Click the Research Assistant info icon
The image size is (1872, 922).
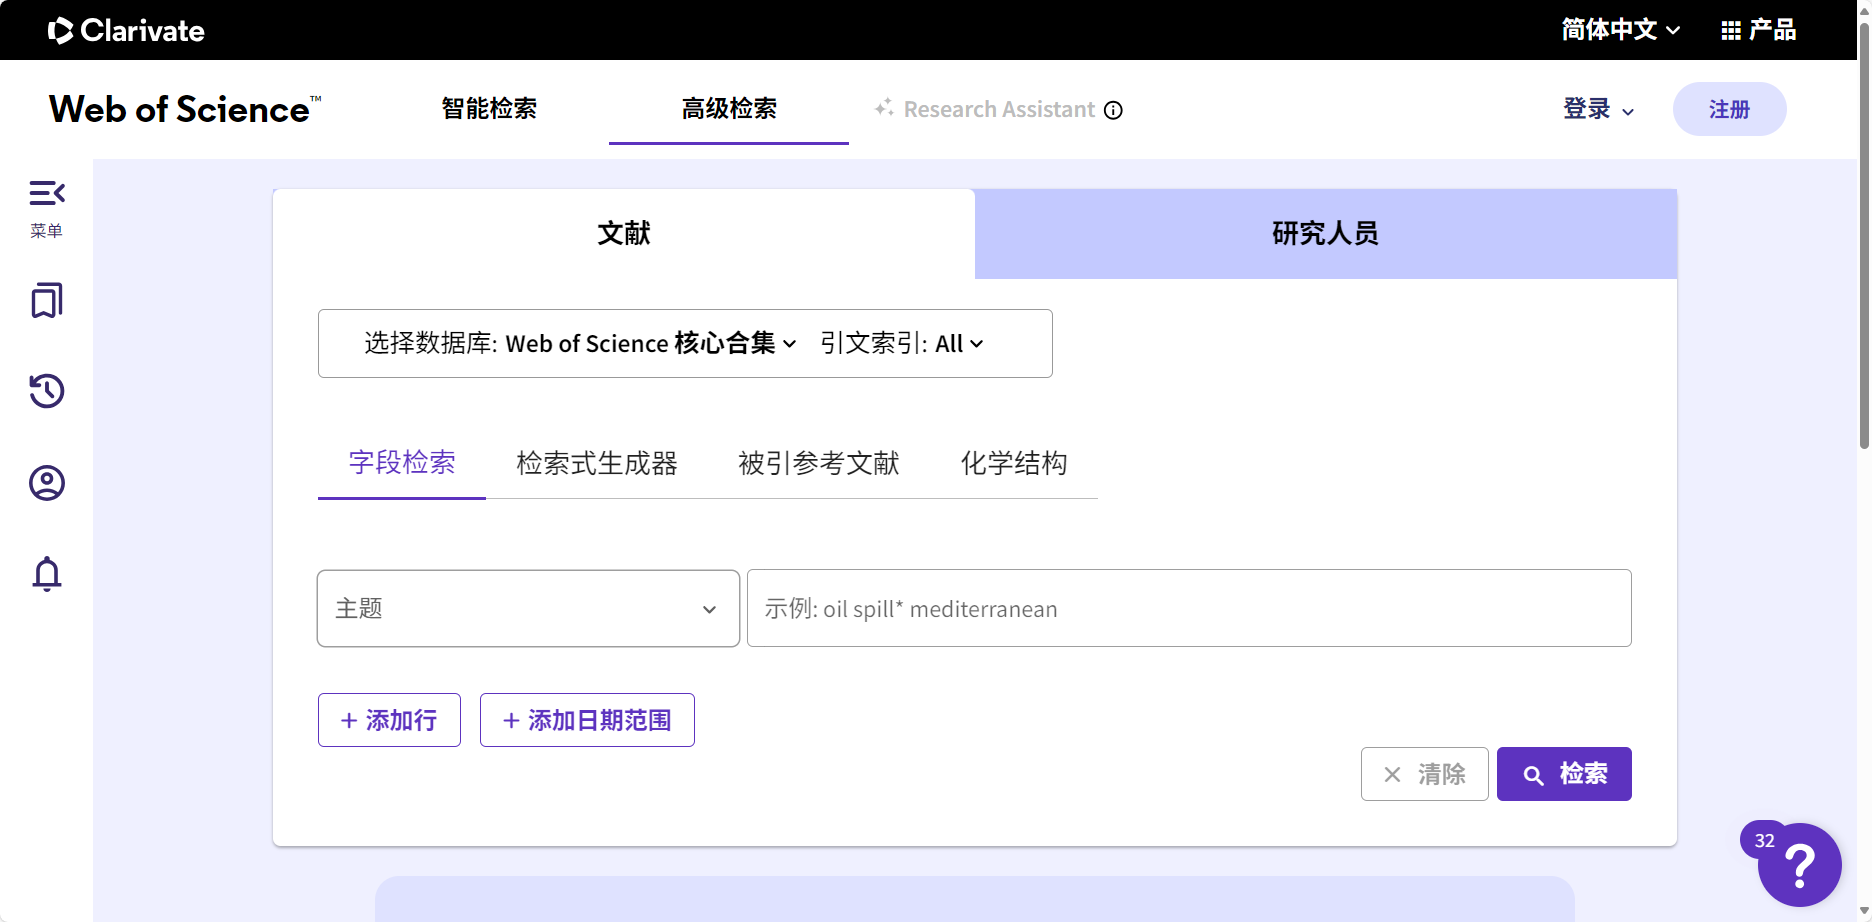point(1113,110)
